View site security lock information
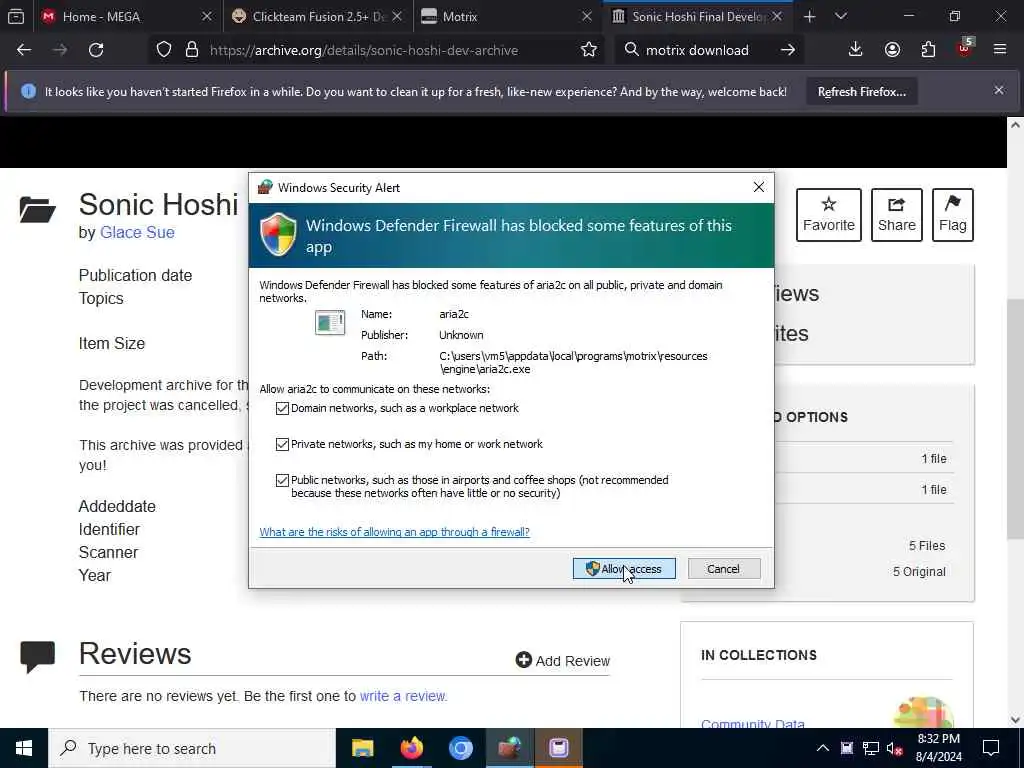The image size is (1024, 768). click(191, 50)
